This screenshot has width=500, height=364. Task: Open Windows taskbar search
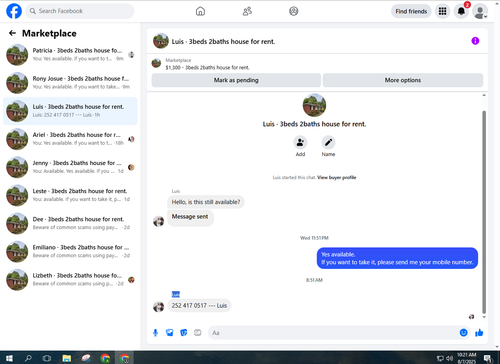click(28, 358)
